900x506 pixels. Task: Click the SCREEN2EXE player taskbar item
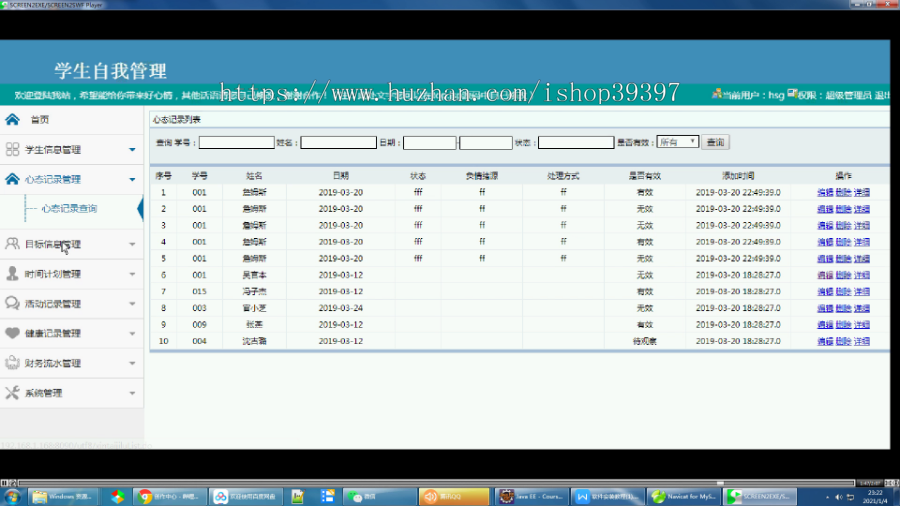760,497
